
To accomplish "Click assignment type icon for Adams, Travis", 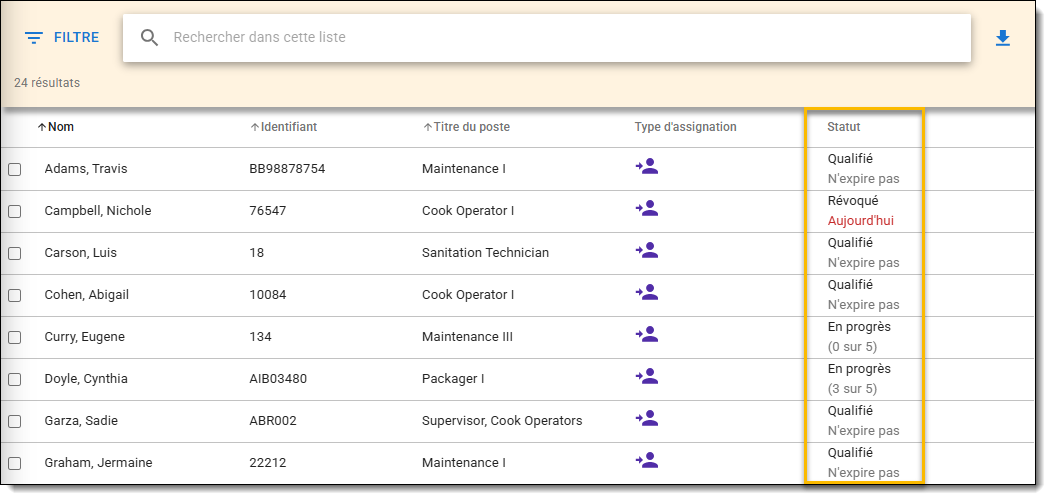I will [647, 167].
